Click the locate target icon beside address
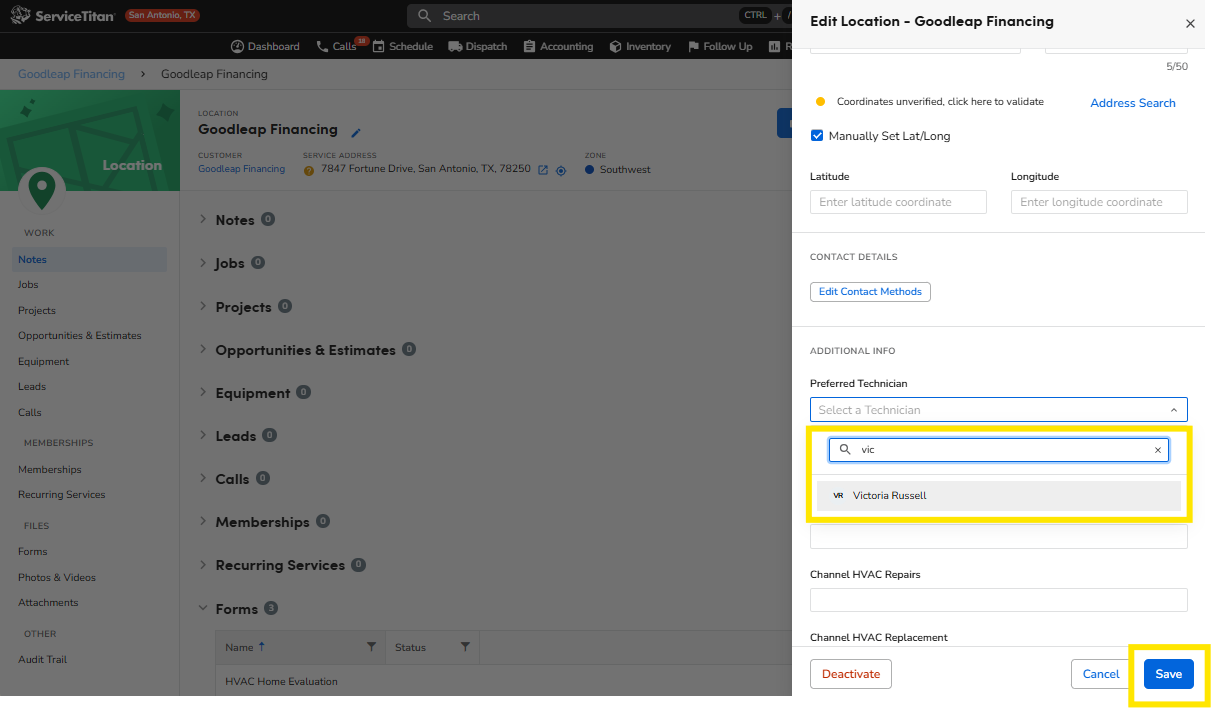The image size is (1211, 708). [561, 170]
